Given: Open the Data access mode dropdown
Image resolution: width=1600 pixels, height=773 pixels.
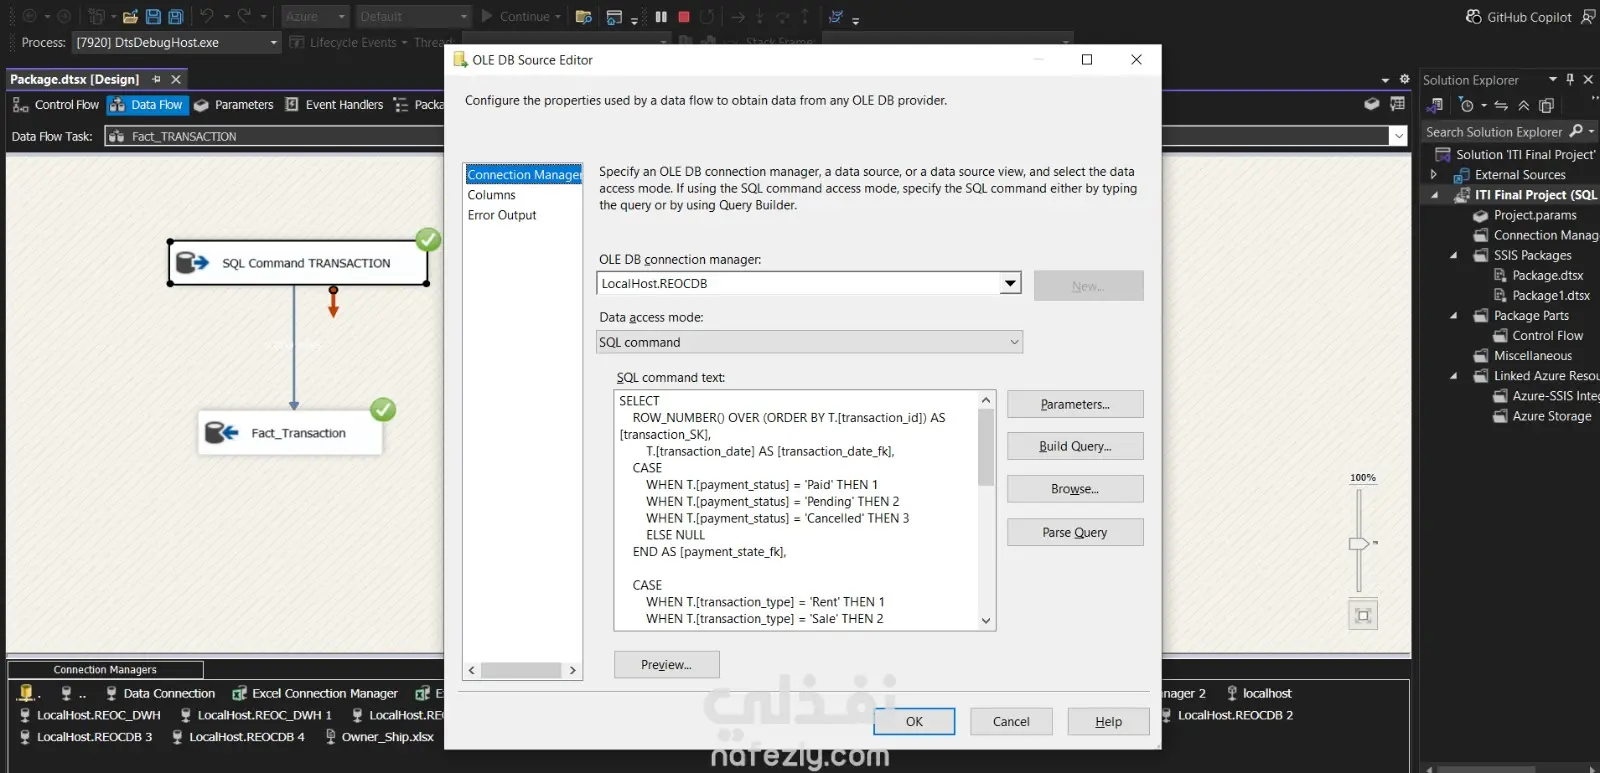Looking at the screenshot, I should [x=1014, y=342].
